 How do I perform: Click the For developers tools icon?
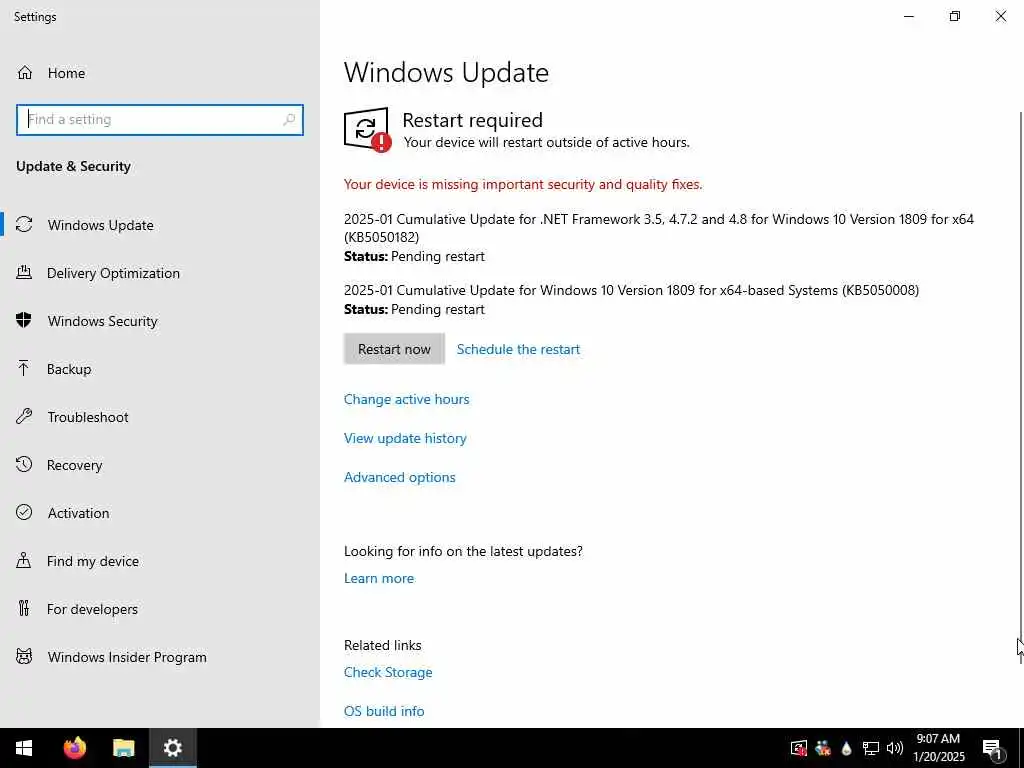24,609
